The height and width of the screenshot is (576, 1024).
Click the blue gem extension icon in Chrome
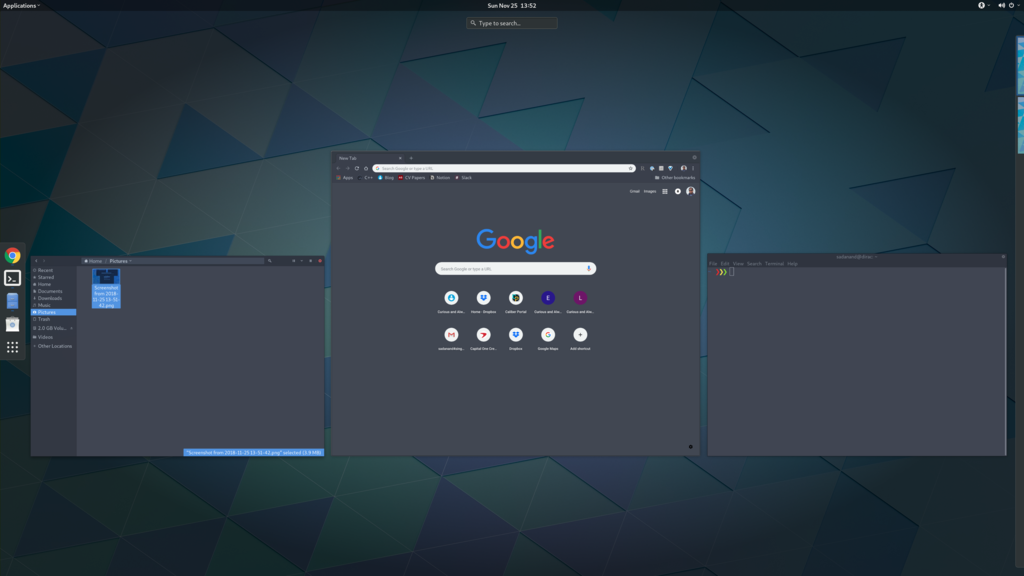click(x=670, y=168)
